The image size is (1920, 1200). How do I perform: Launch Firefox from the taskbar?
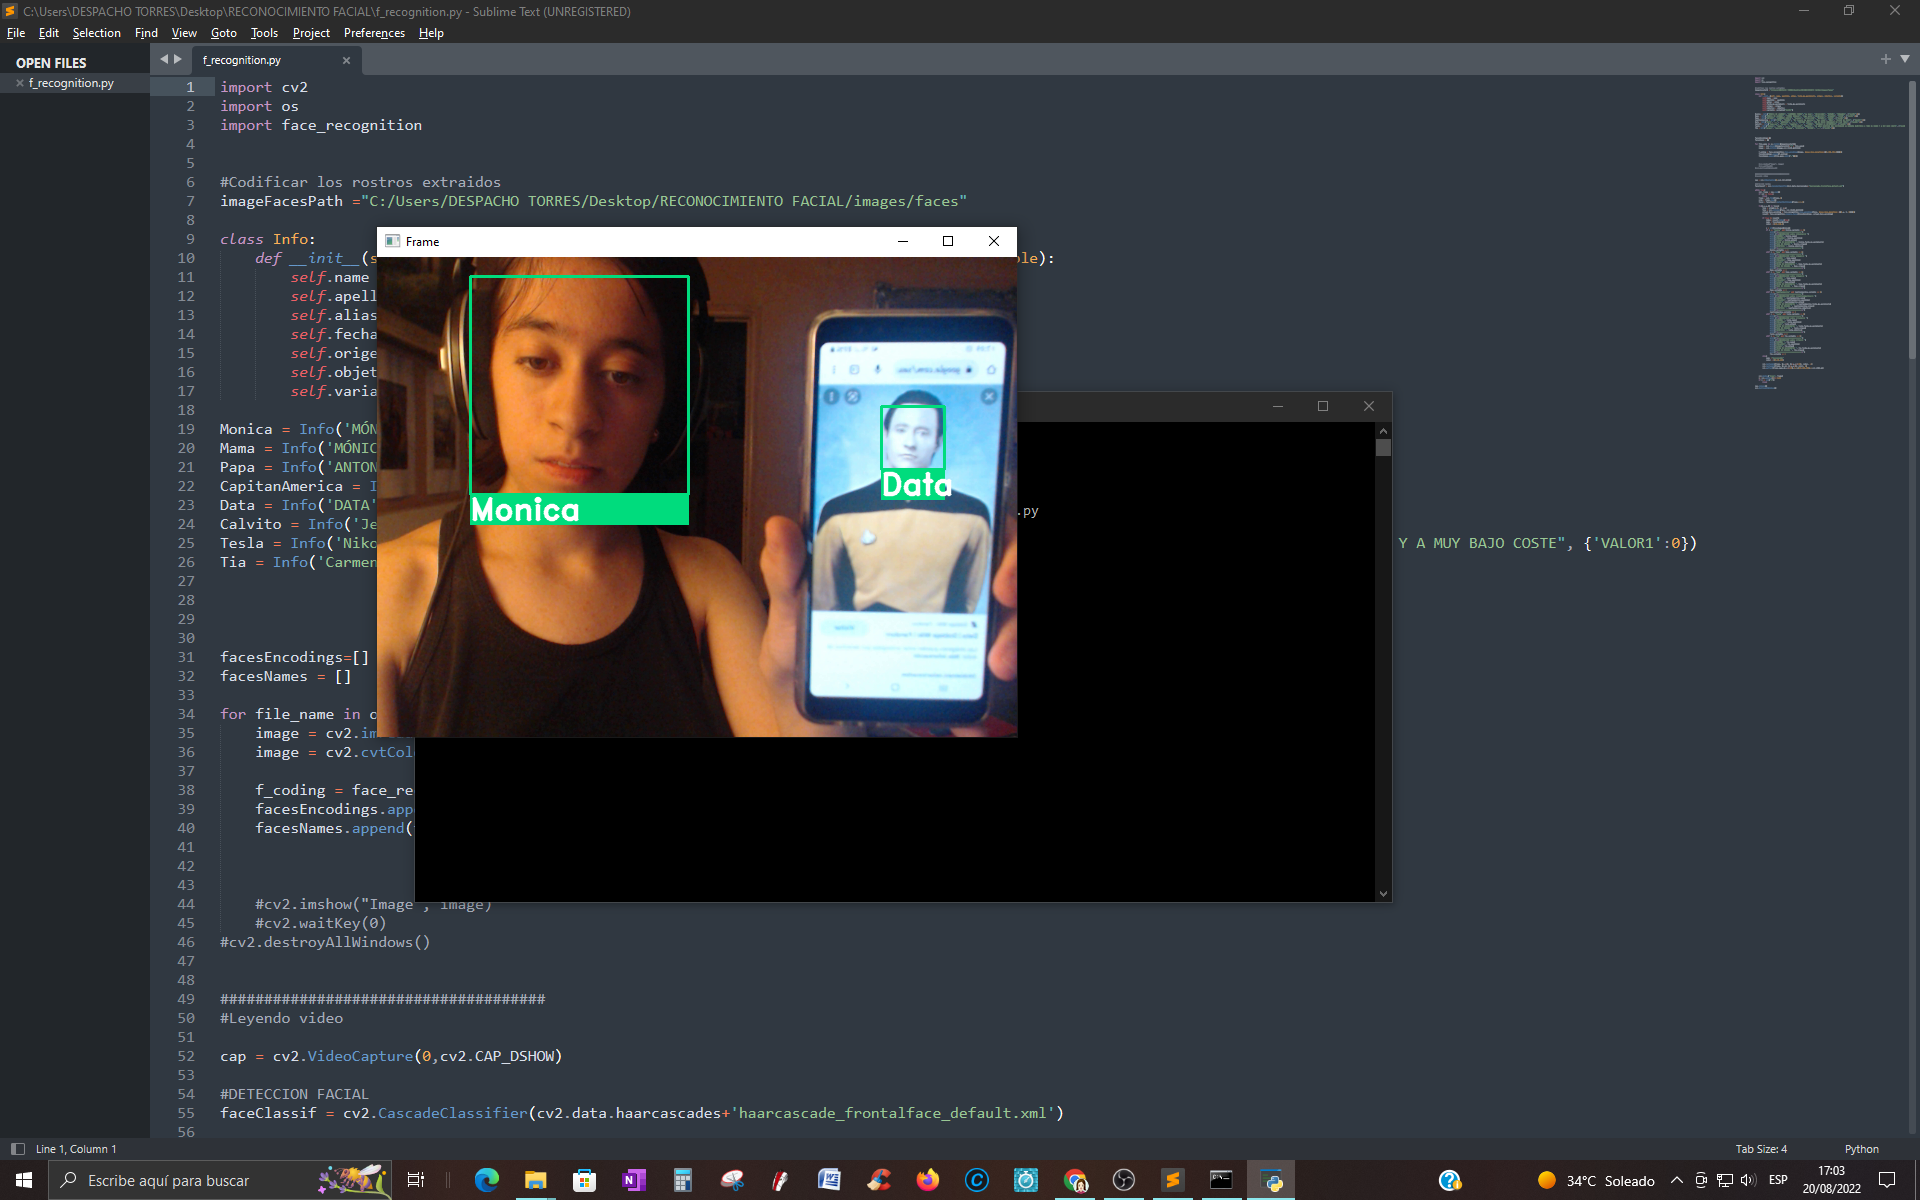point(927,1181)
